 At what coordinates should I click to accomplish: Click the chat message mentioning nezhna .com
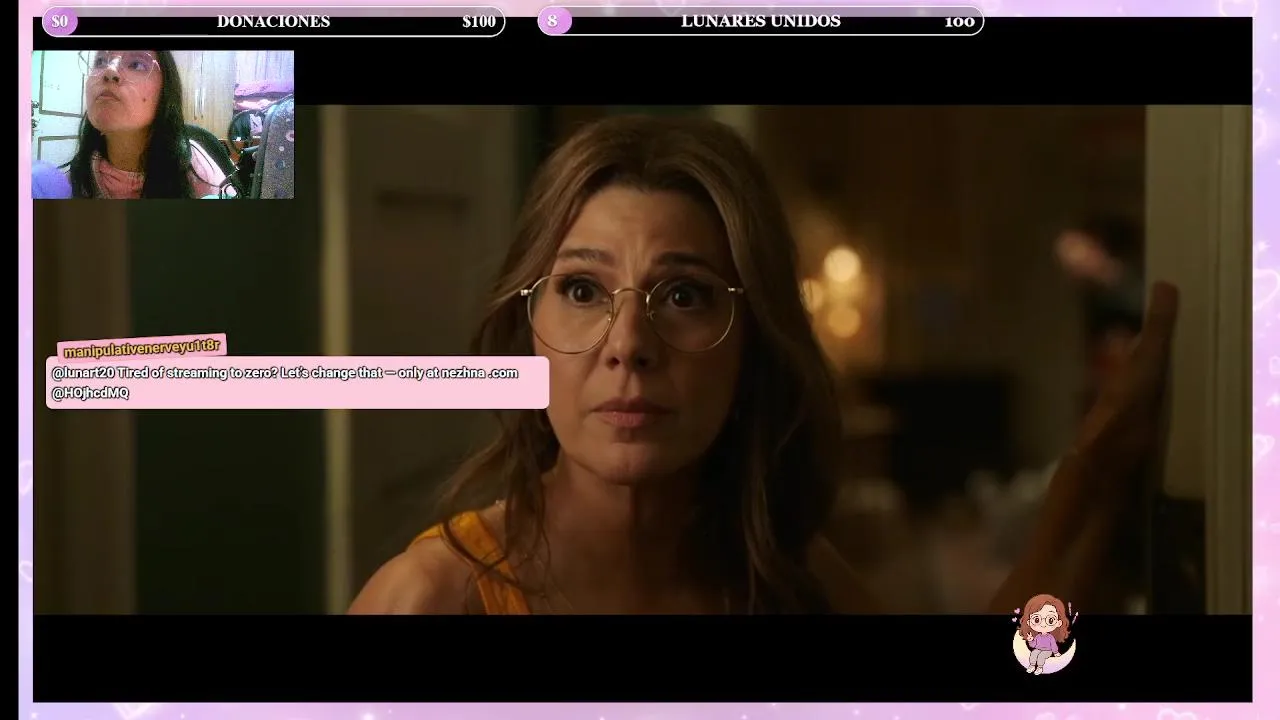tap(297, 383)
